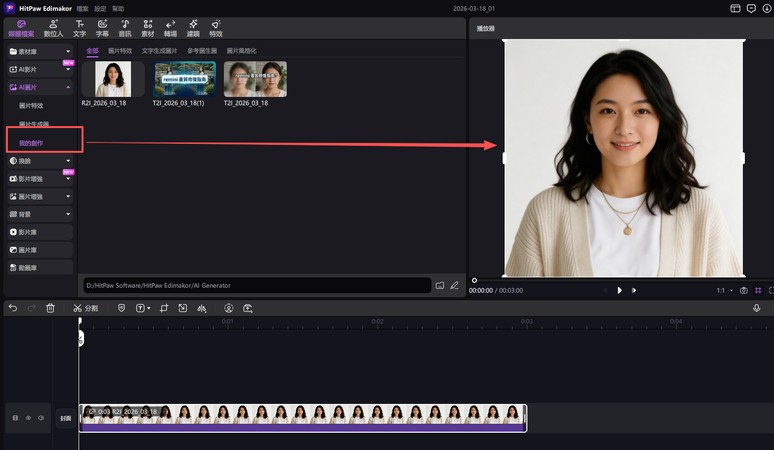
Task: Click the microphone voice-over icon
Action: coord(756,308)
